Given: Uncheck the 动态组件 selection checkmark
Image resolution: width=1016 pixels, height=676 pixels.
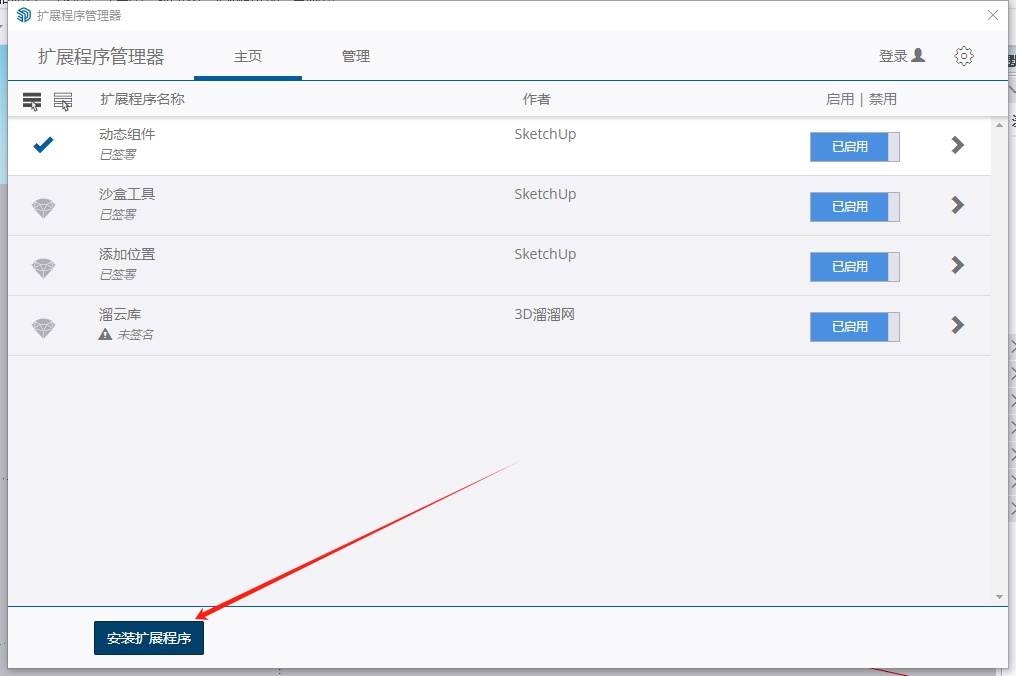Looking at the screenshot, I should tap(43, 146).
